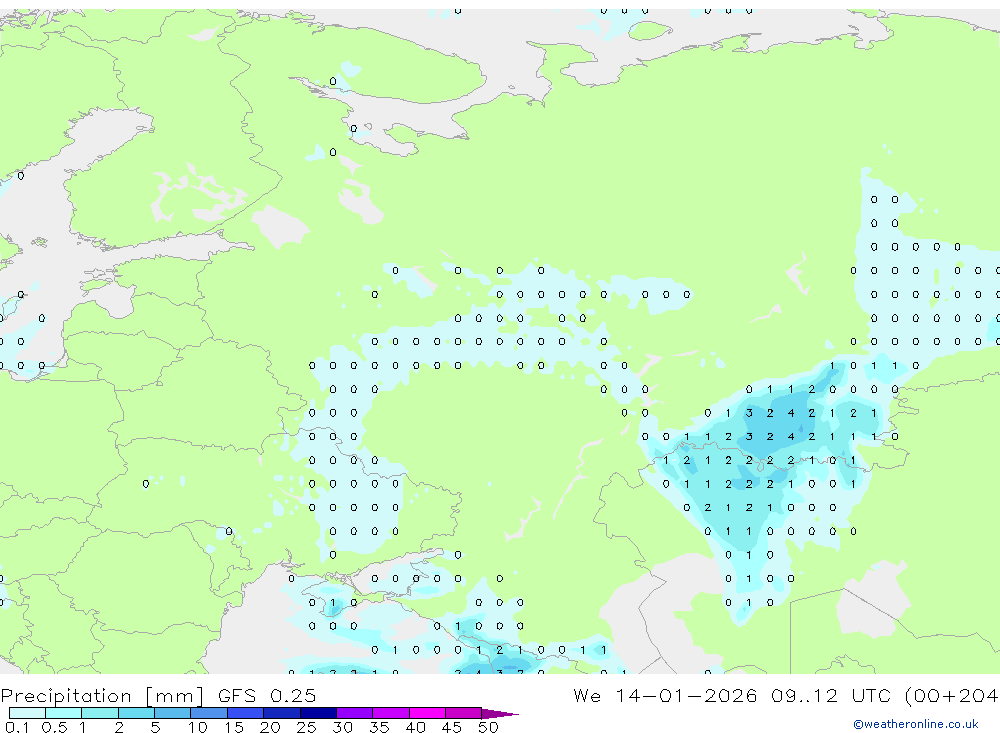
Task: Click the 2–5 mm legend swatch
Action: point(136,713)
